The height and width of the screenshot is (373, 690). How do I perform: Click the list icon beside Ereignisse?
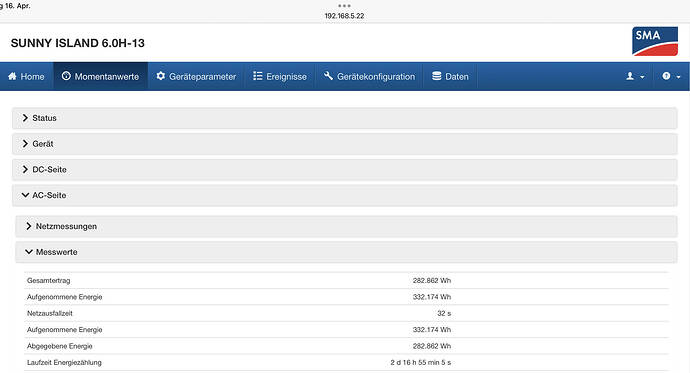(257, 76)
